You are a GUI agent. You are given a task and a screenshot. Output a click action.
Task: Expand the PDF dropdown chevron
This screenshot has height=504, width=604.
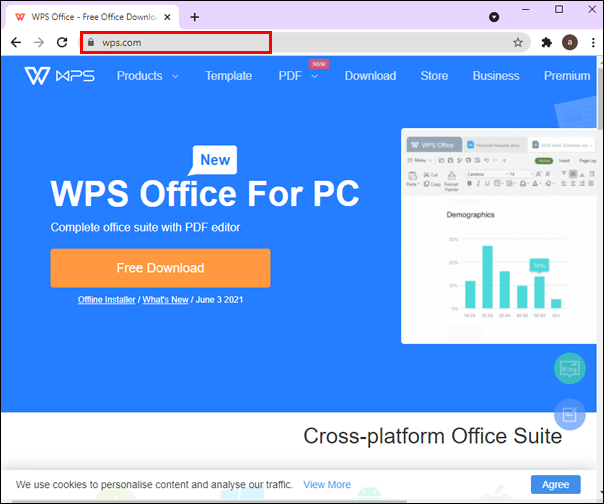(x=314, y=77)
